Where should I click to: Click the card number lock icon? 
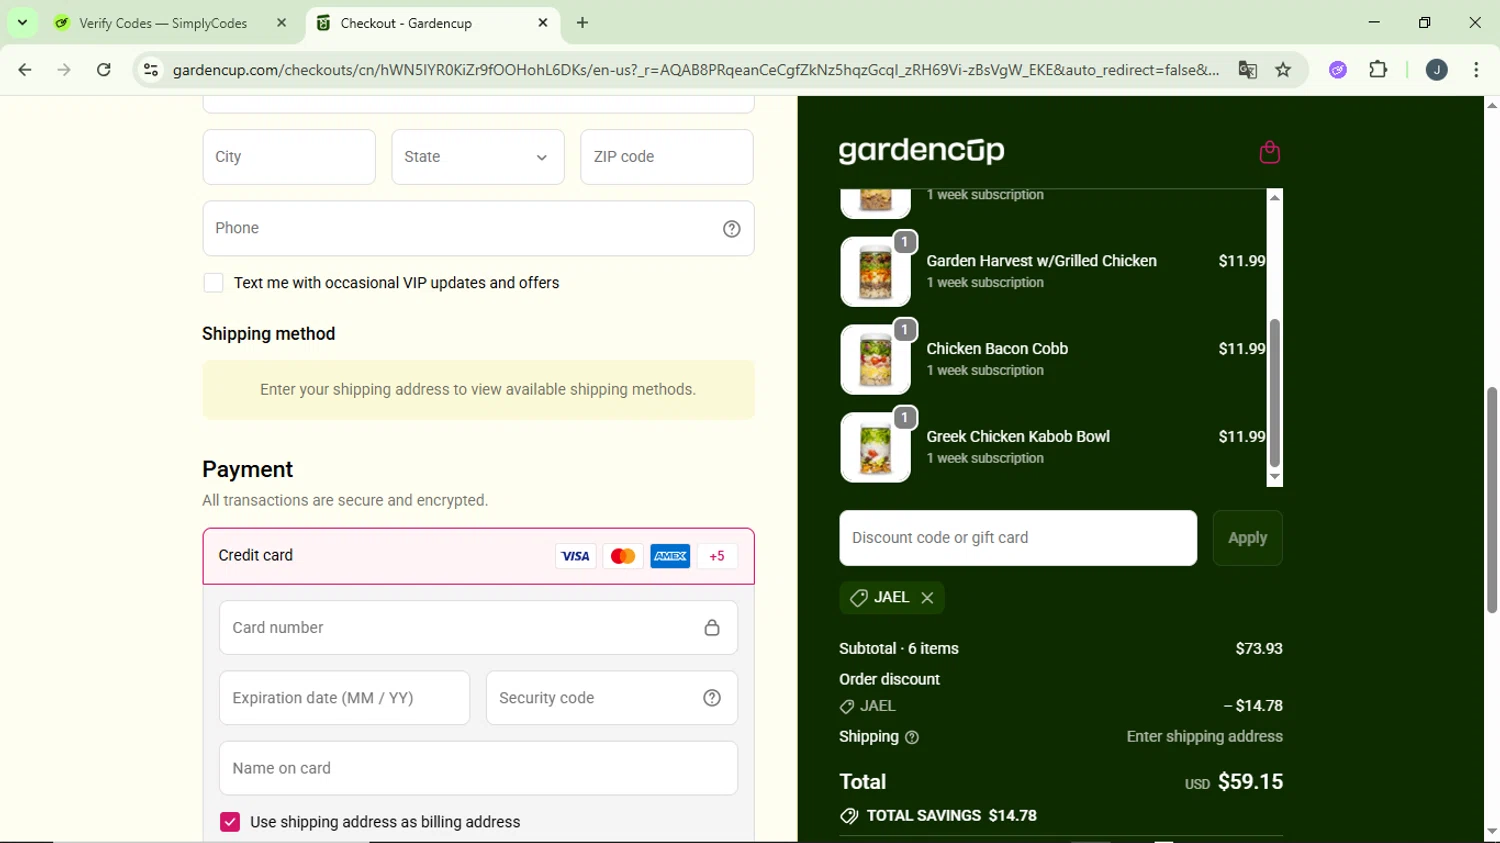tap(712, 628)
